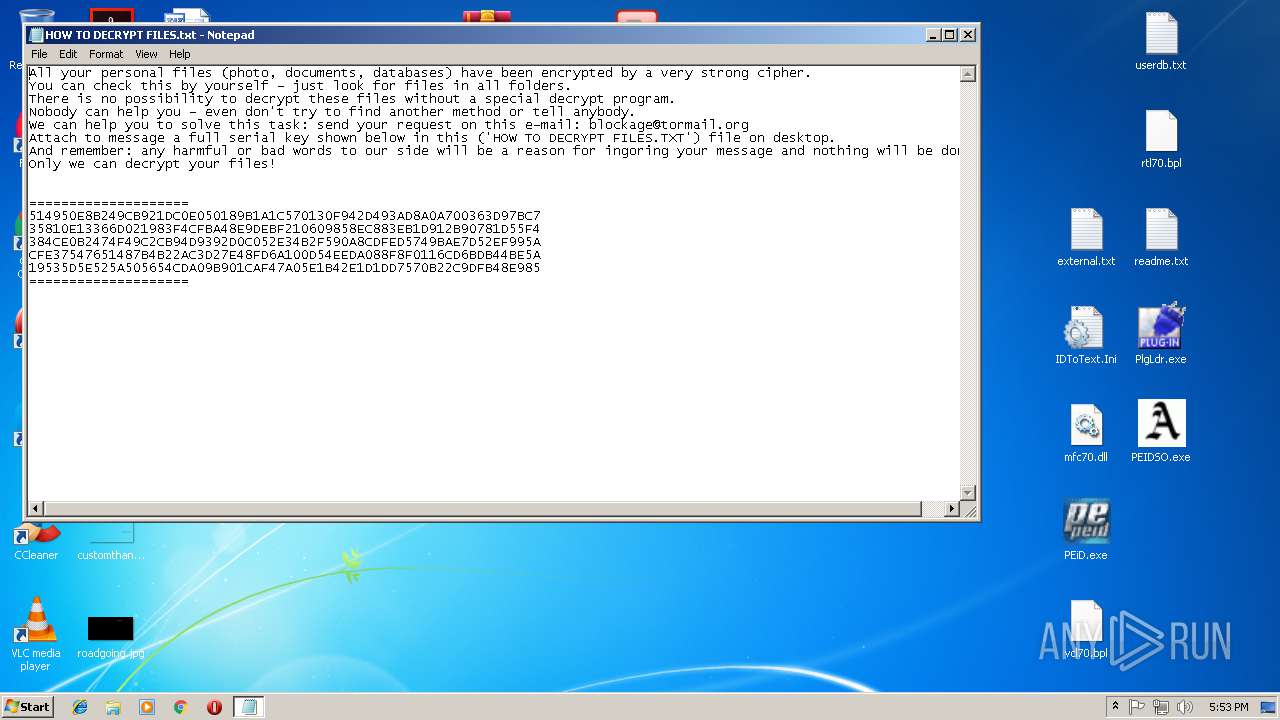1280x720 pixels.
Task: Select the rtl70.bpl desktop file
Action: tap(1161, 140)
